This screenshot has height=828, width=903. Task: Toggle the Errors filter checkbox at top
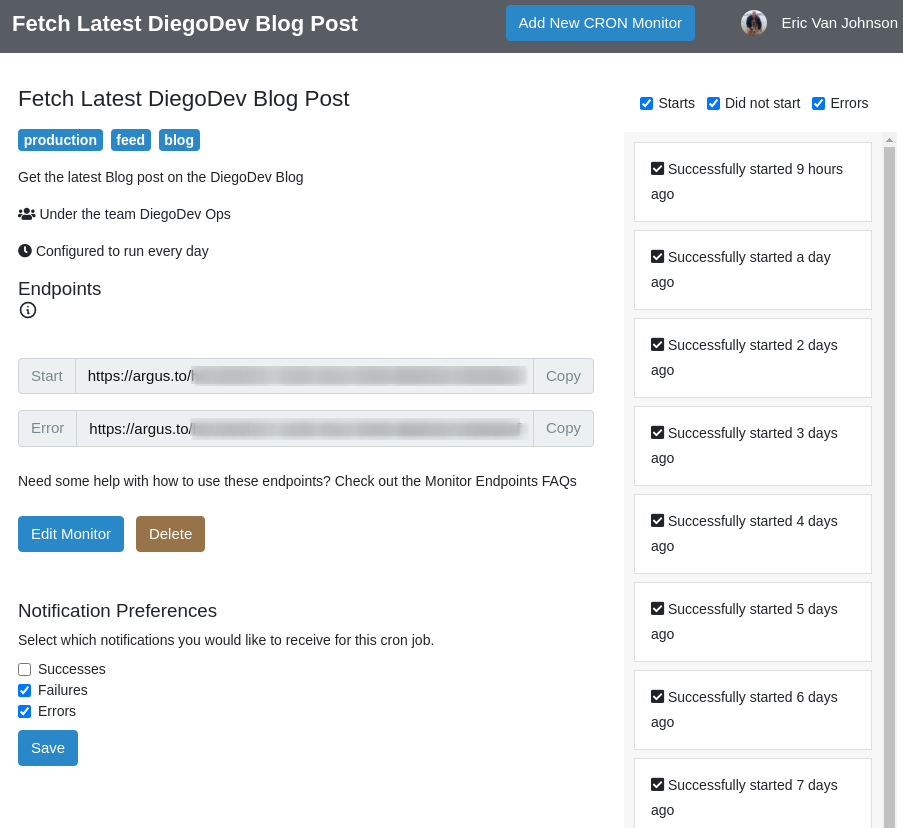[x=818, y=104]
